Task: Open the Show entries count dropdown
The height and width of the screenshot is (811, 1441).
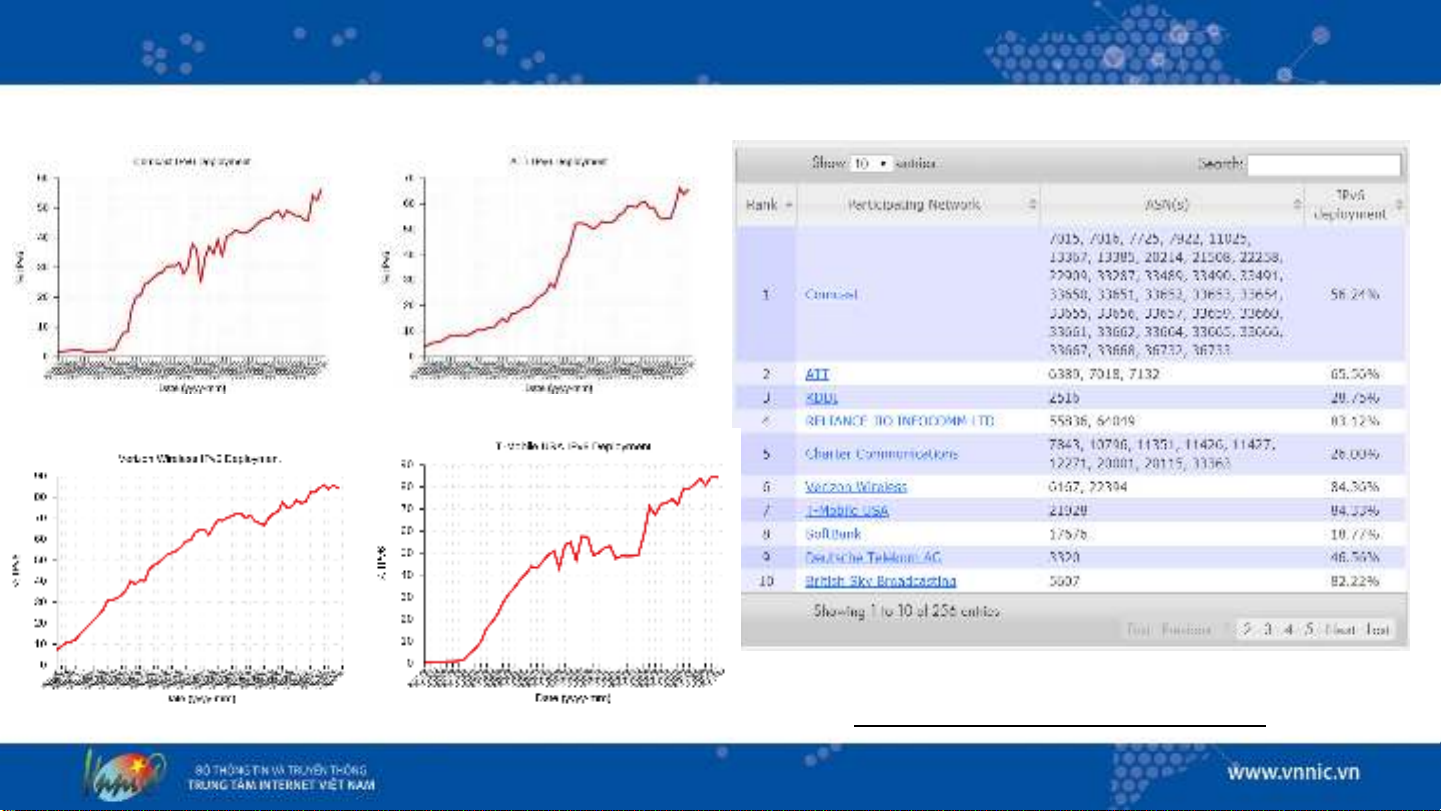Action: [x=871, y=164]
